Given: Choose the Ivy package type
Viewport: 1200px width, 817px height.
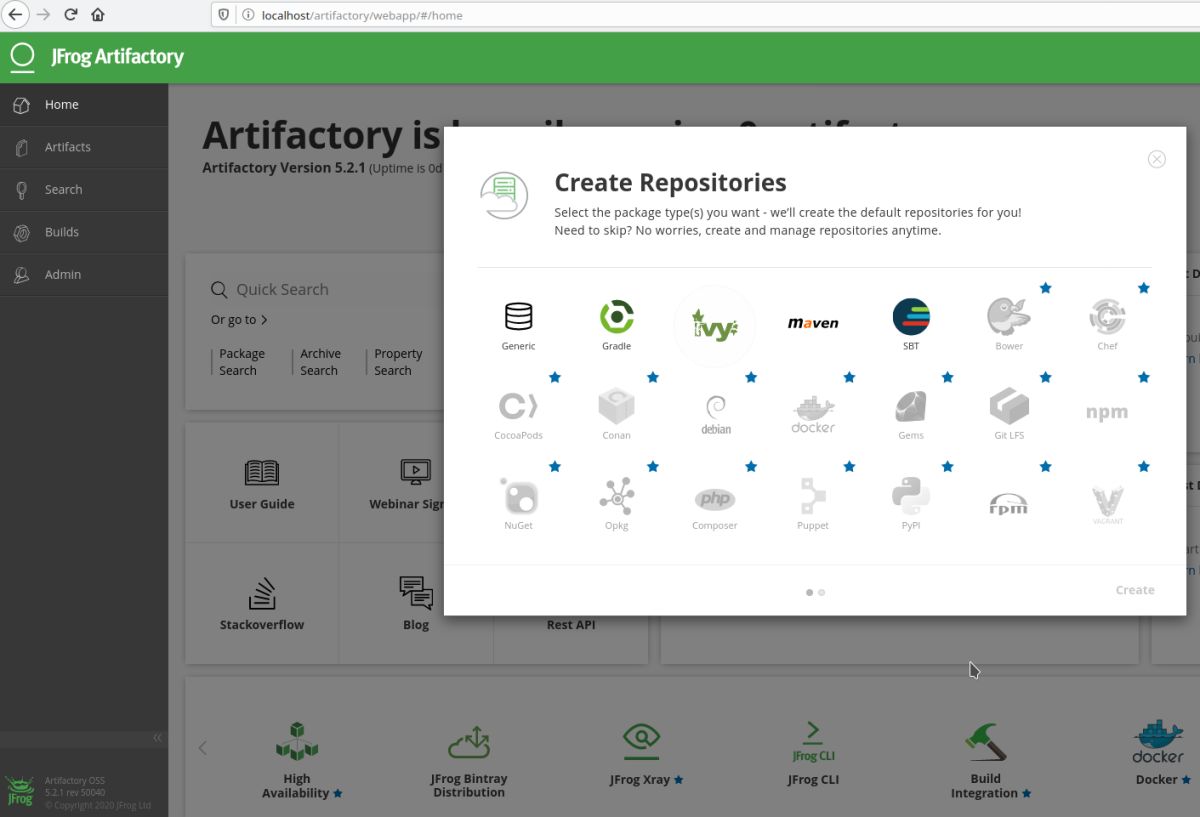Looking at the screenshot, I should point(715,326).
